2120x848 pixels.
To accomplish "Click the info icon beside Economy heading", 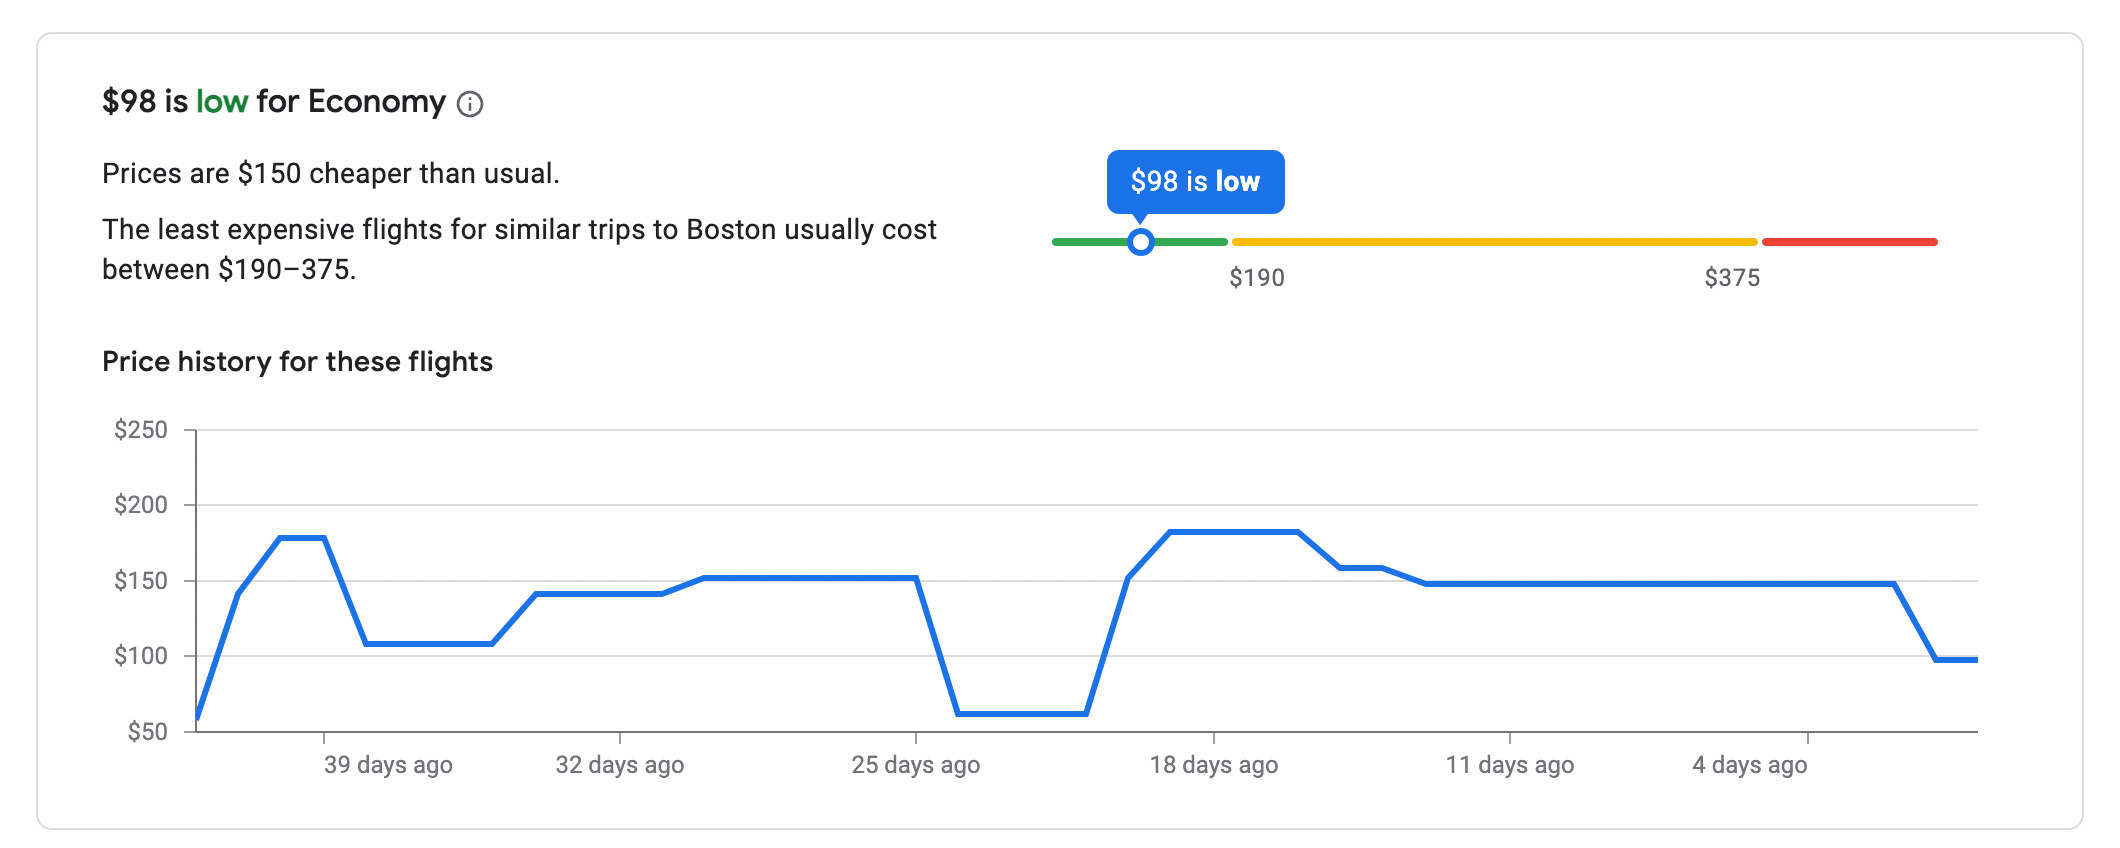I will [x=470, y=104].
